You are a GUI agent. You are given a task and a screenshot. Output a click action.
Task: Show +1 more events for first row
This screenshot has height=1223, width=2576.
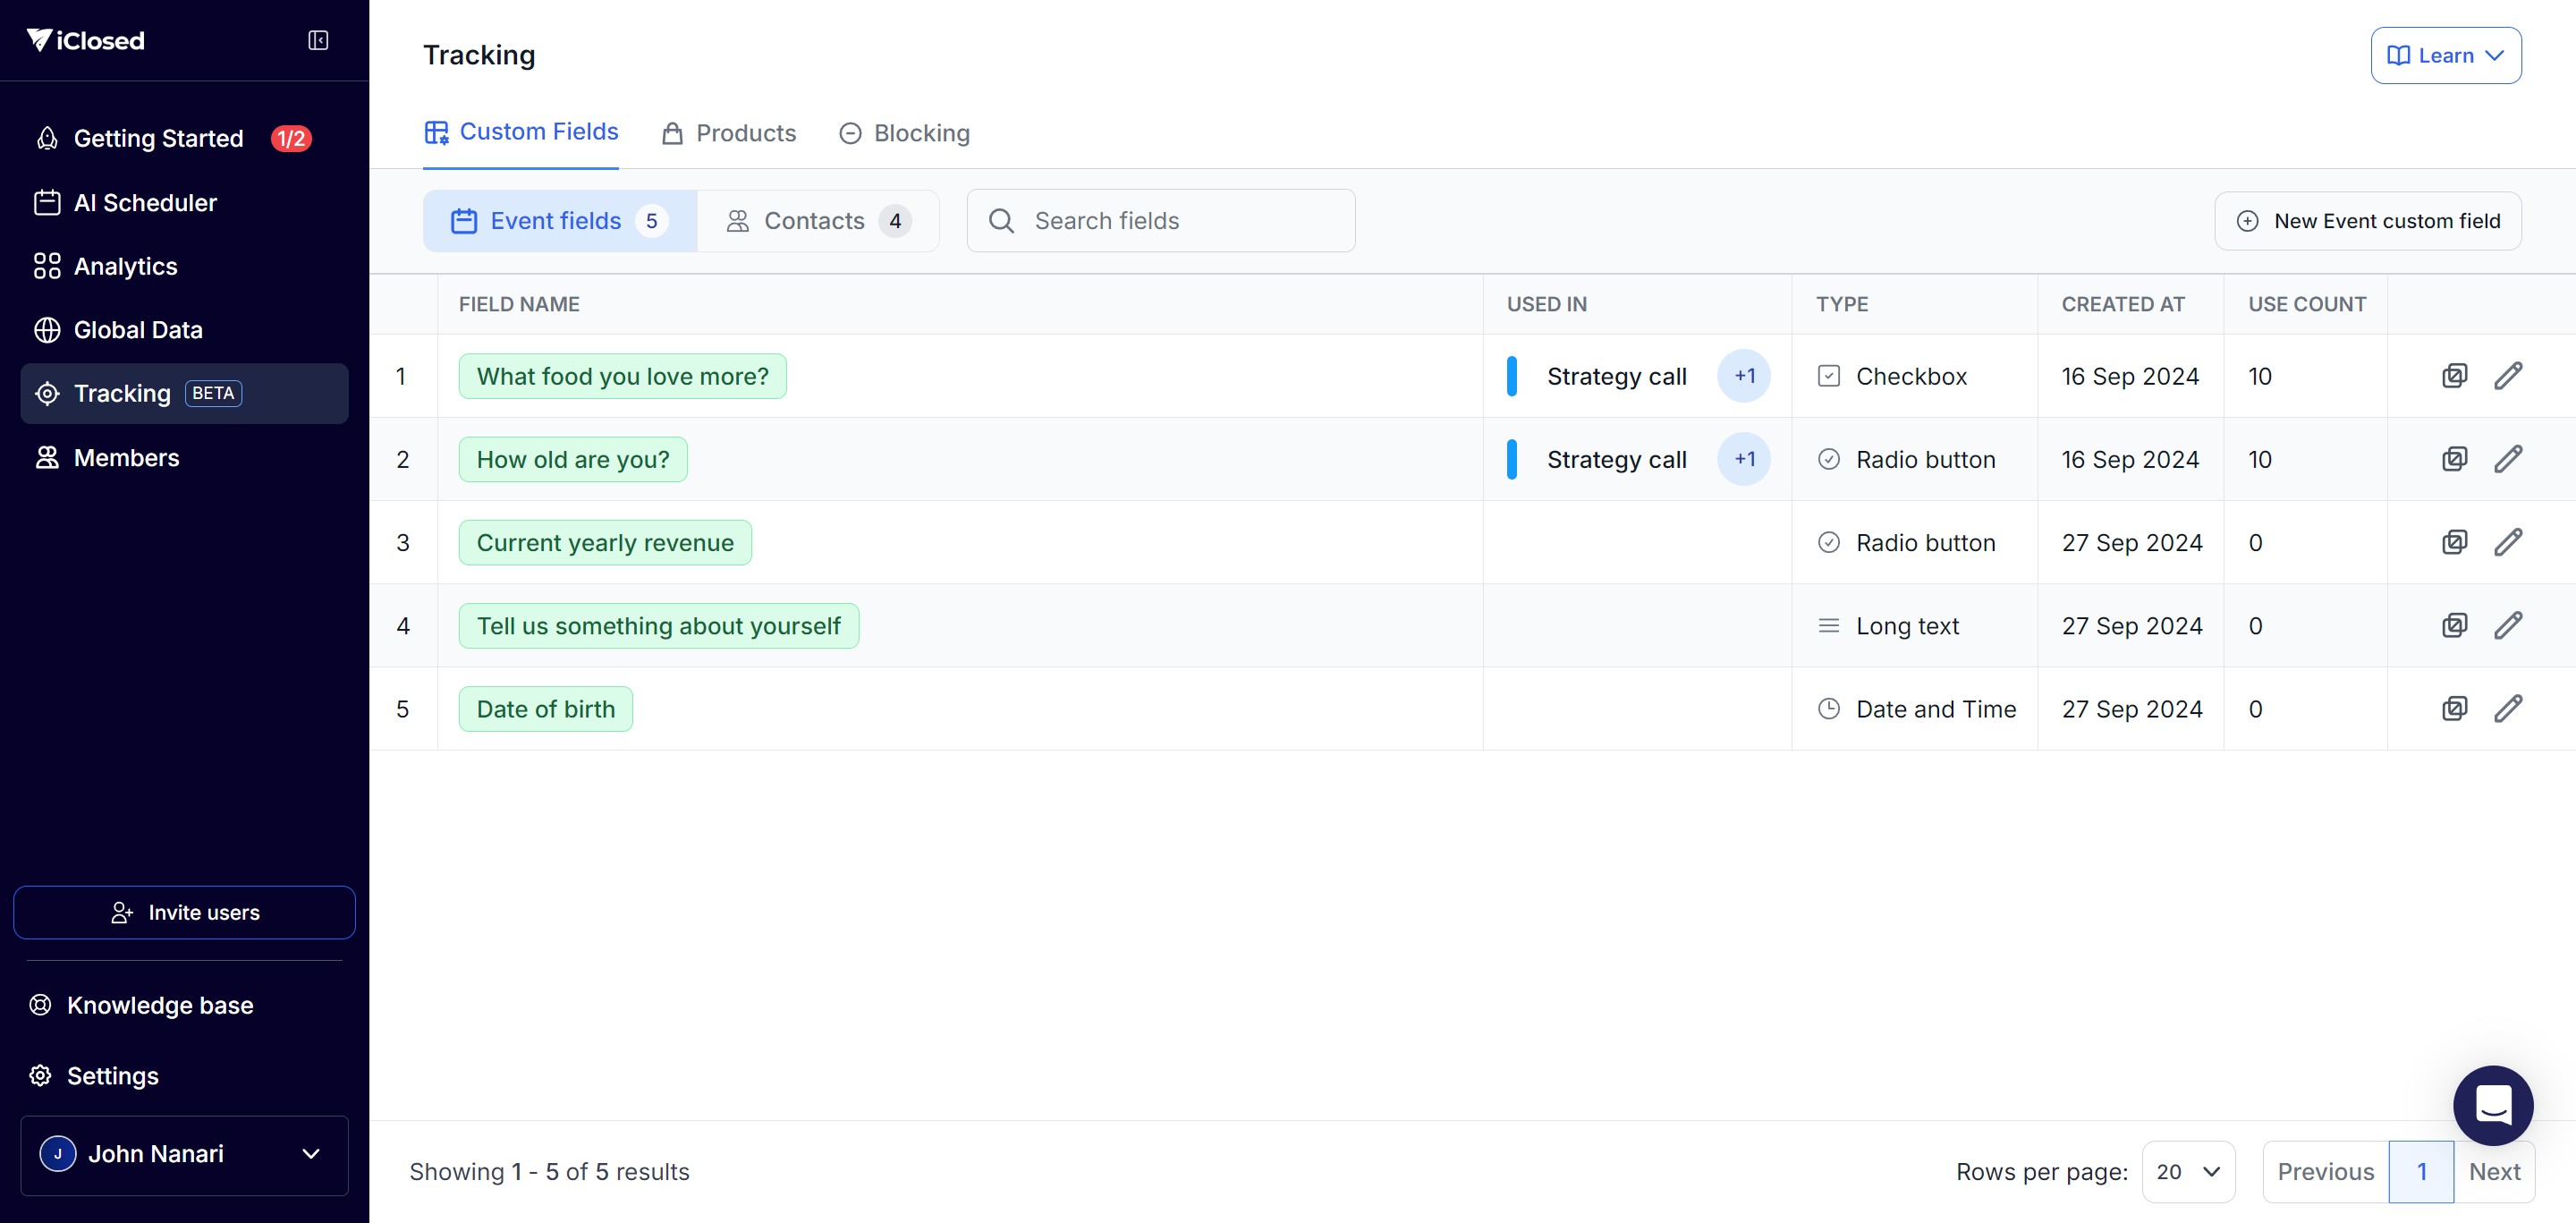tap(1743, 376)
